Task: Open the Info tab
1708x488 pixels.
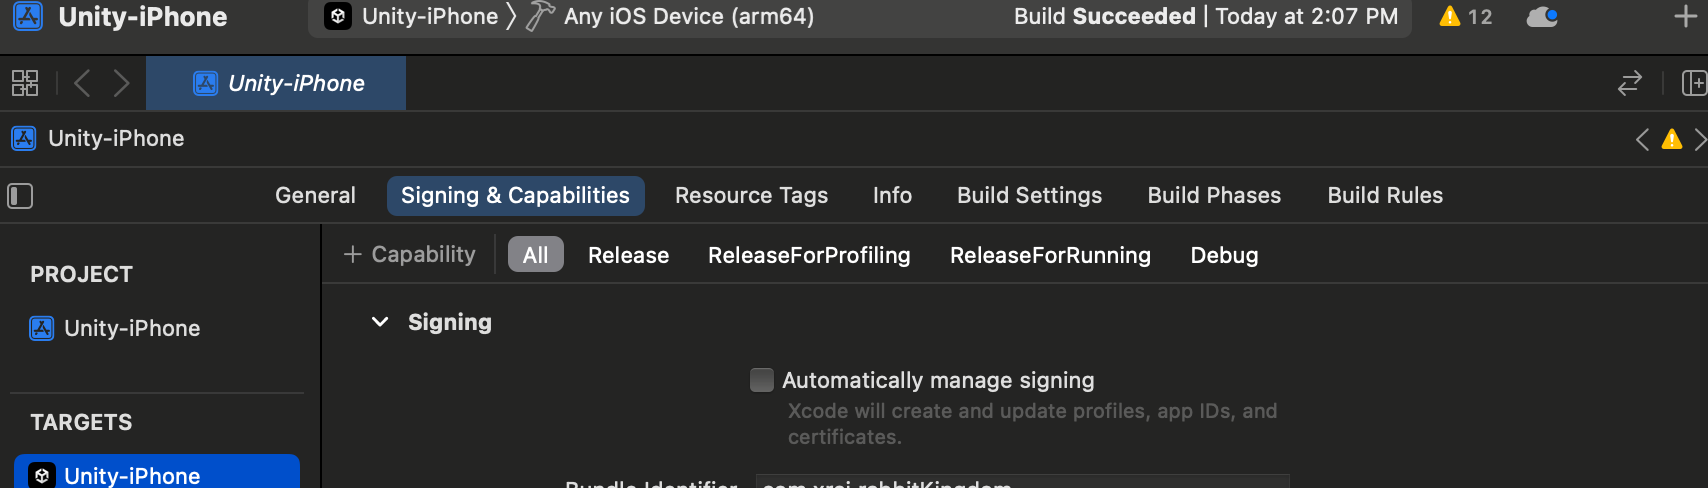Action: click(892, 195)
